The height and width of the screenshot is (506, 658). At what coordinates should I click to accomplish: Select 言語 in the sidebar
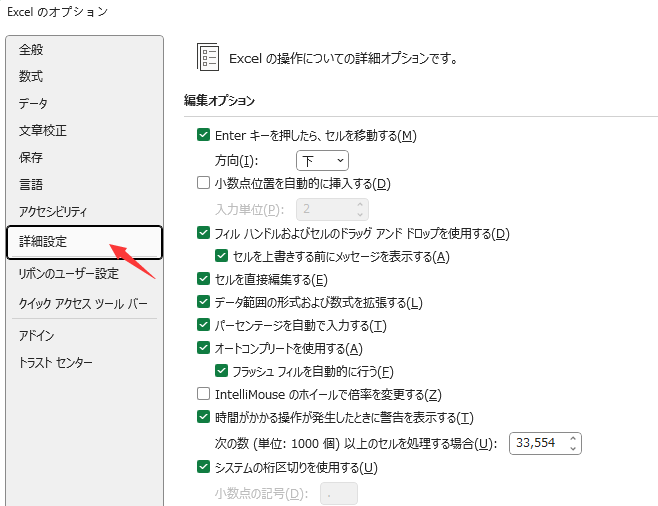point(31,184)
